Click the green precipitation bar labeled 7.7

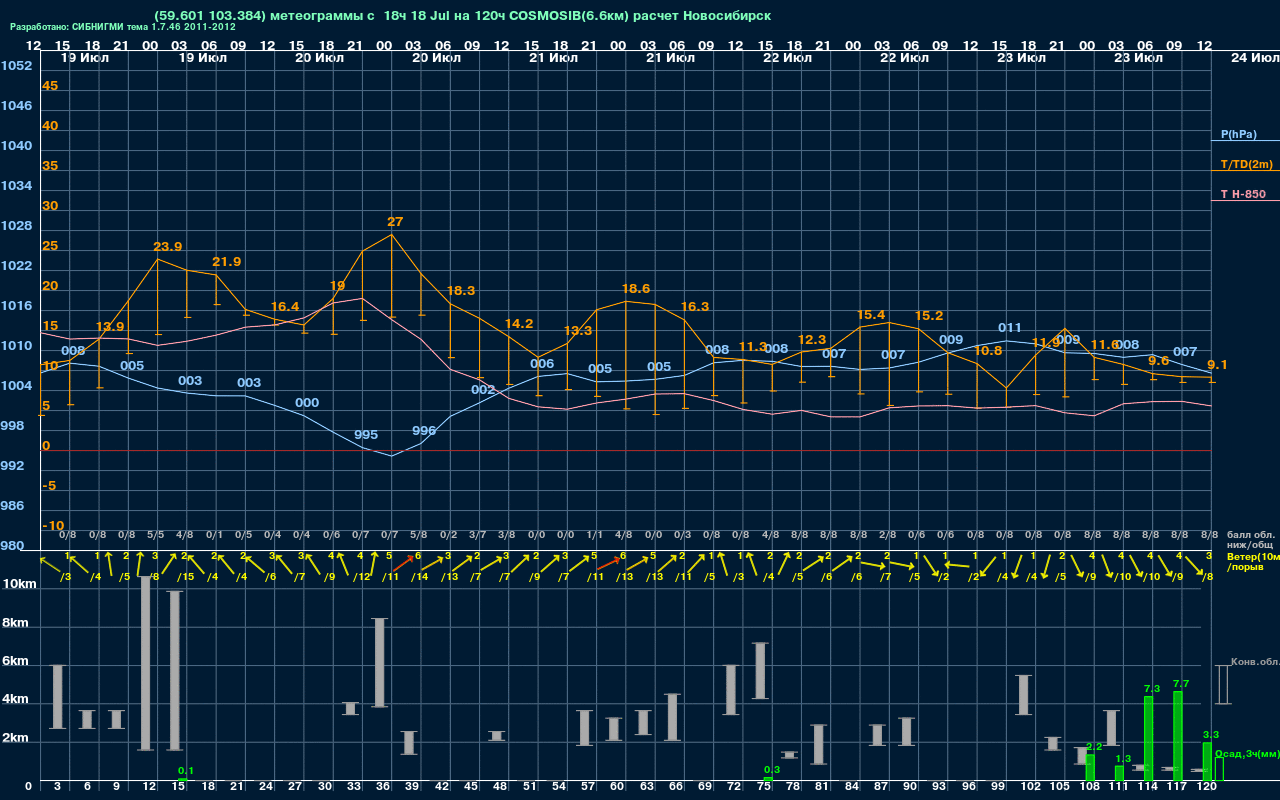click(1178, 736)
